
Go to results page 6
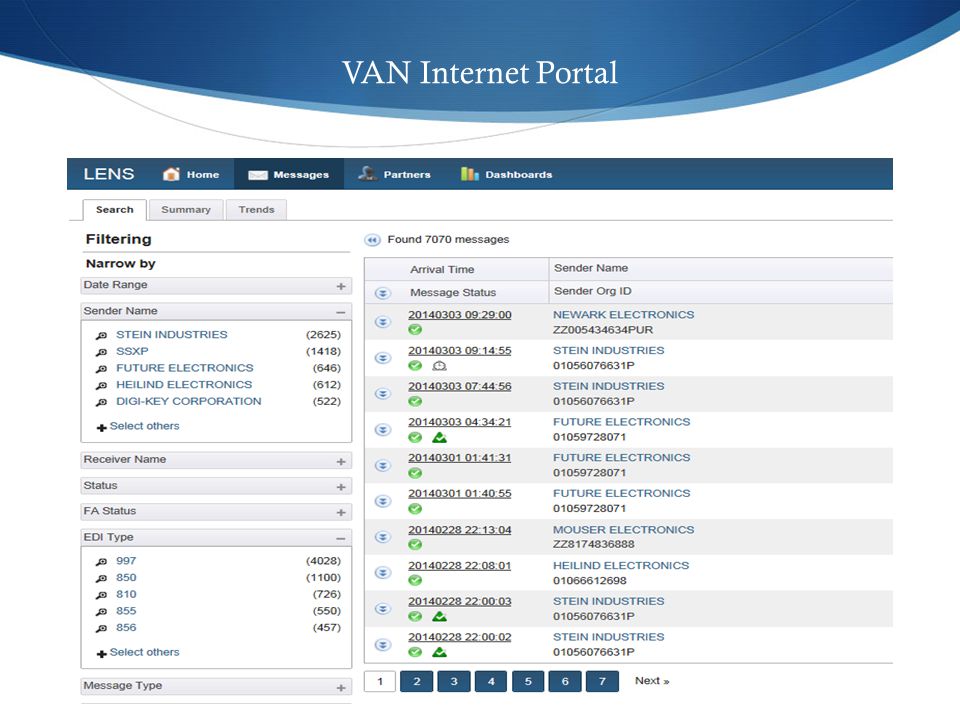(564, 681)
